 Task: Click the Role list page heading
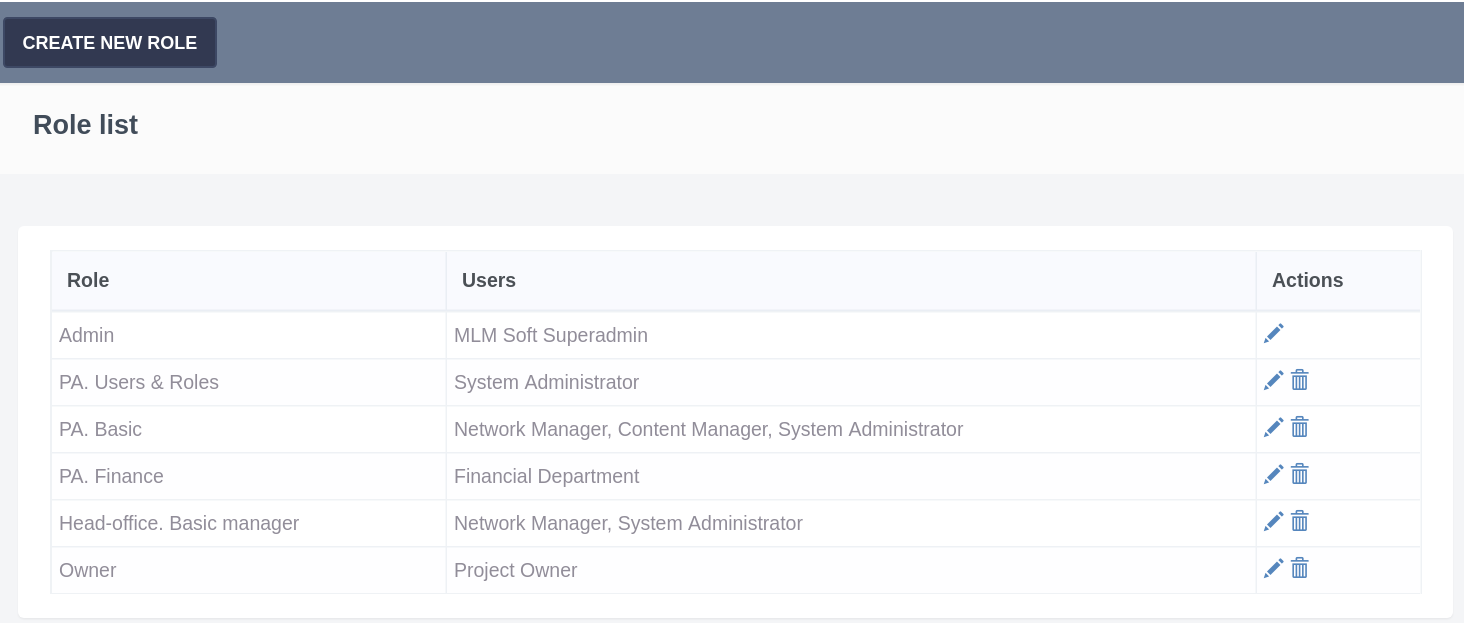point(85,125)
